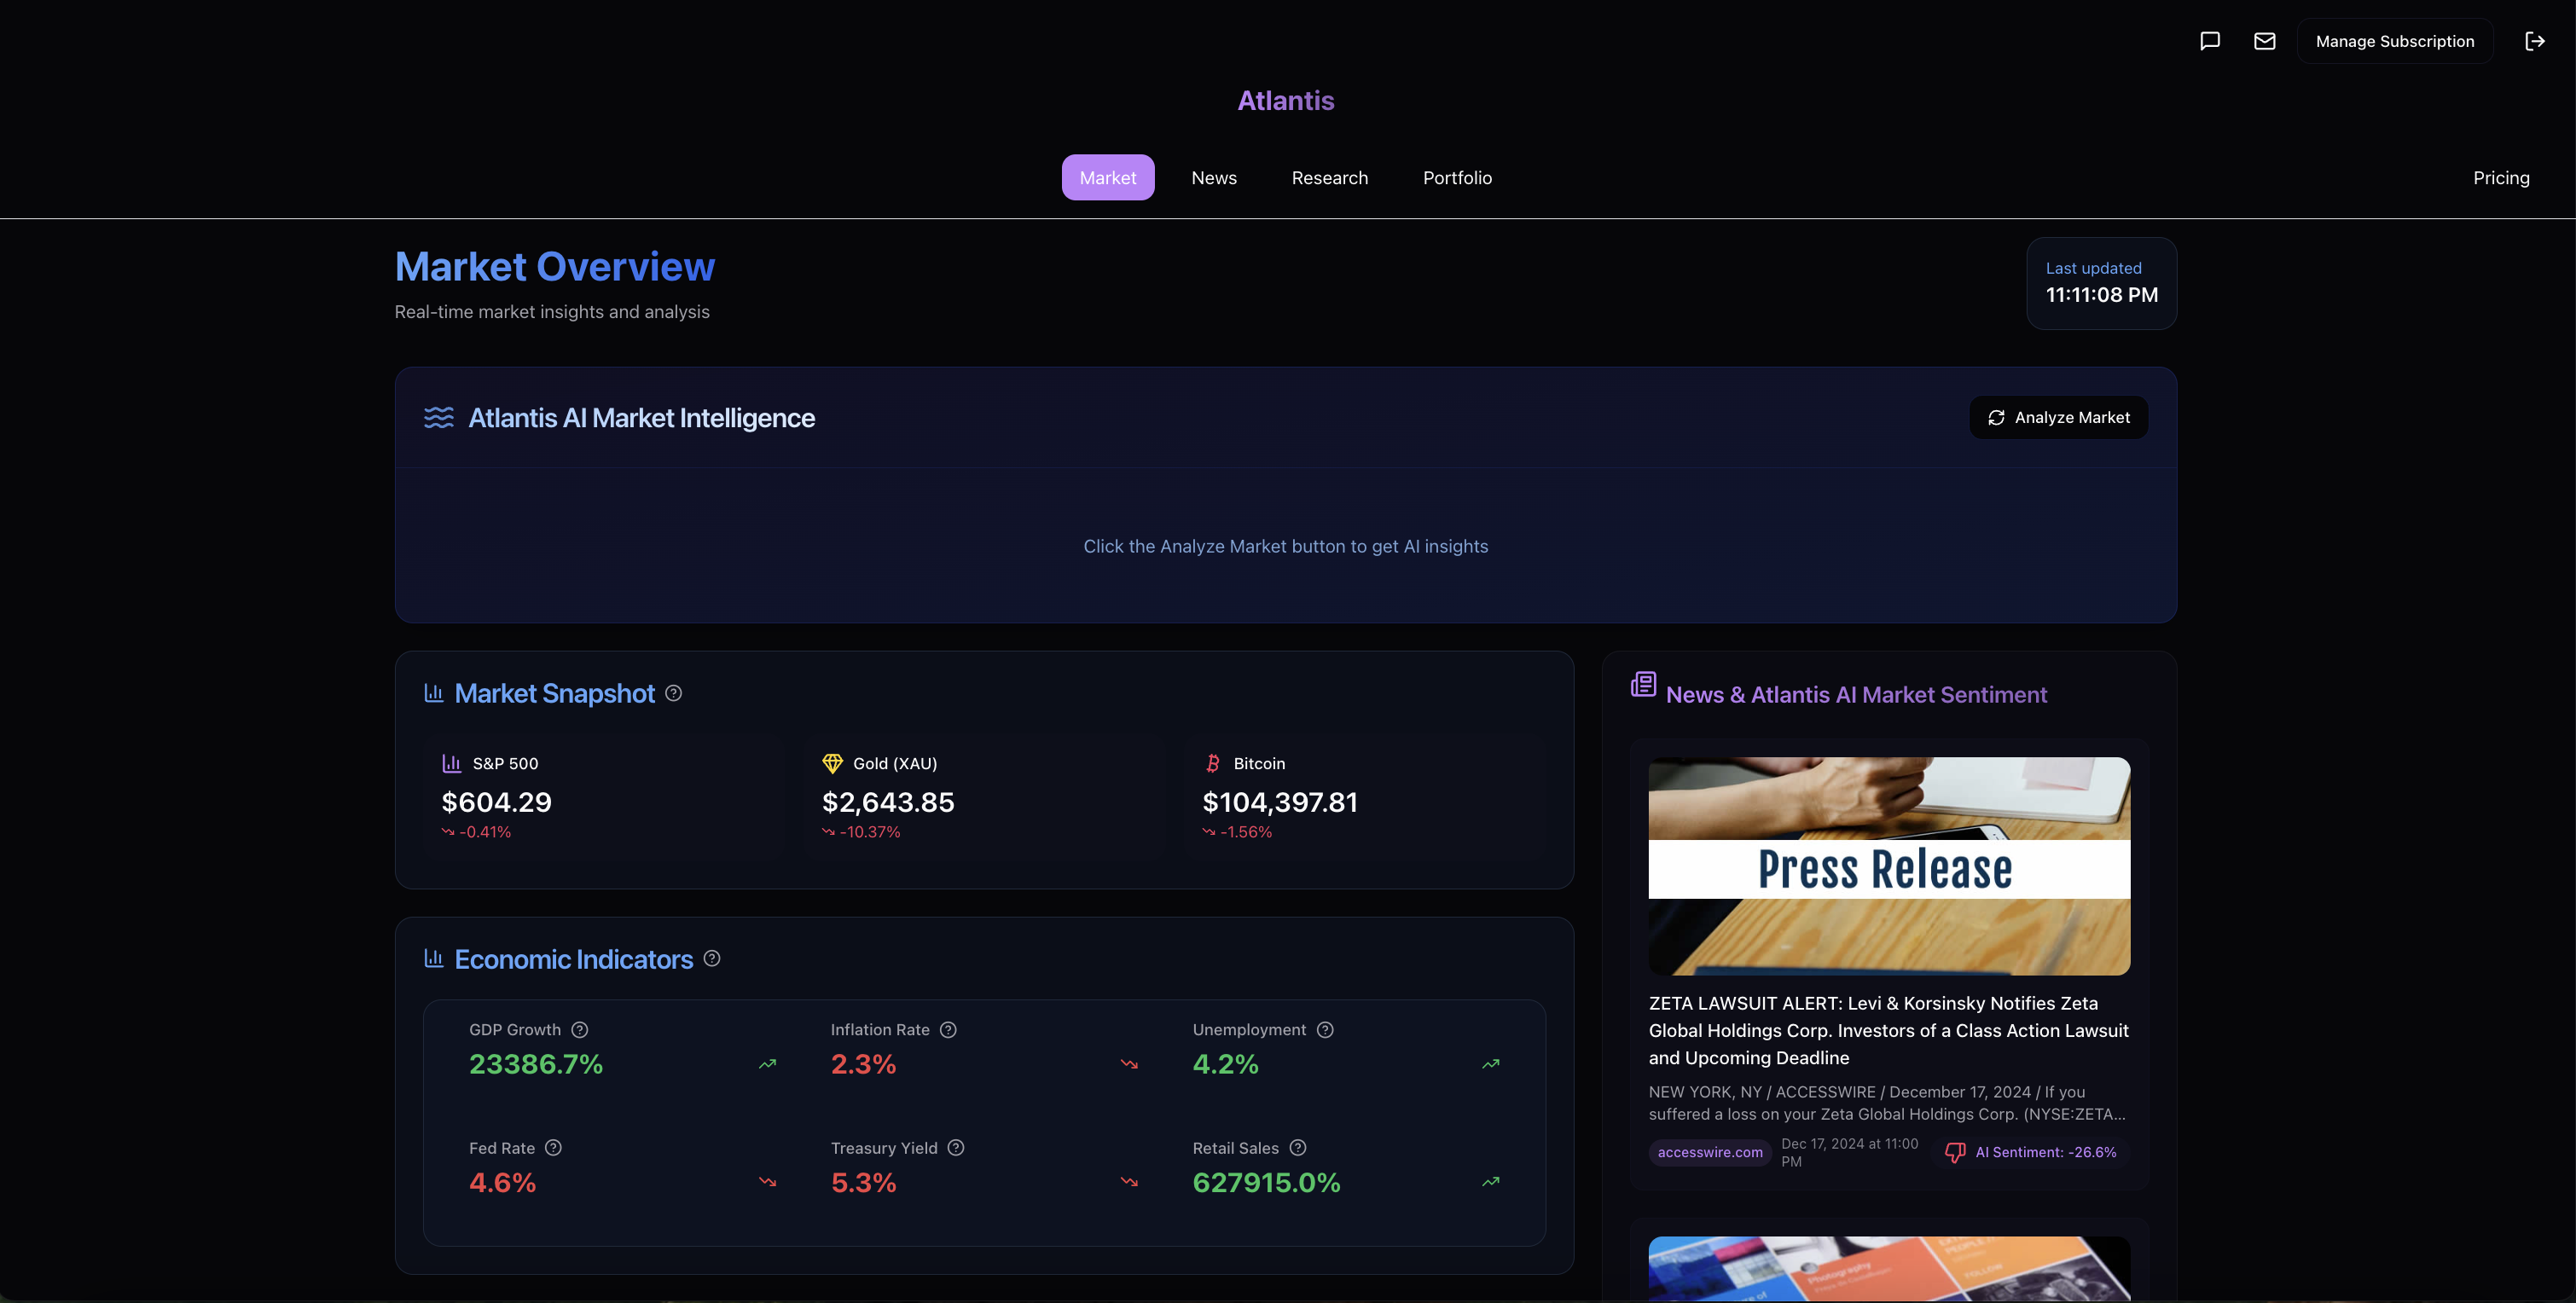Open the Pricing link

[2501, 178]
